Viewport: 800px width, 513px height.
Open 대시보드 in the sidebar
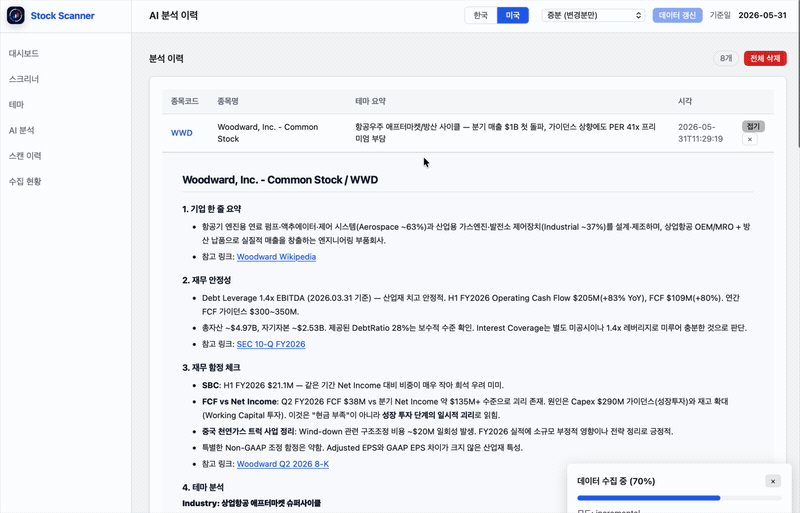(24, 53)
